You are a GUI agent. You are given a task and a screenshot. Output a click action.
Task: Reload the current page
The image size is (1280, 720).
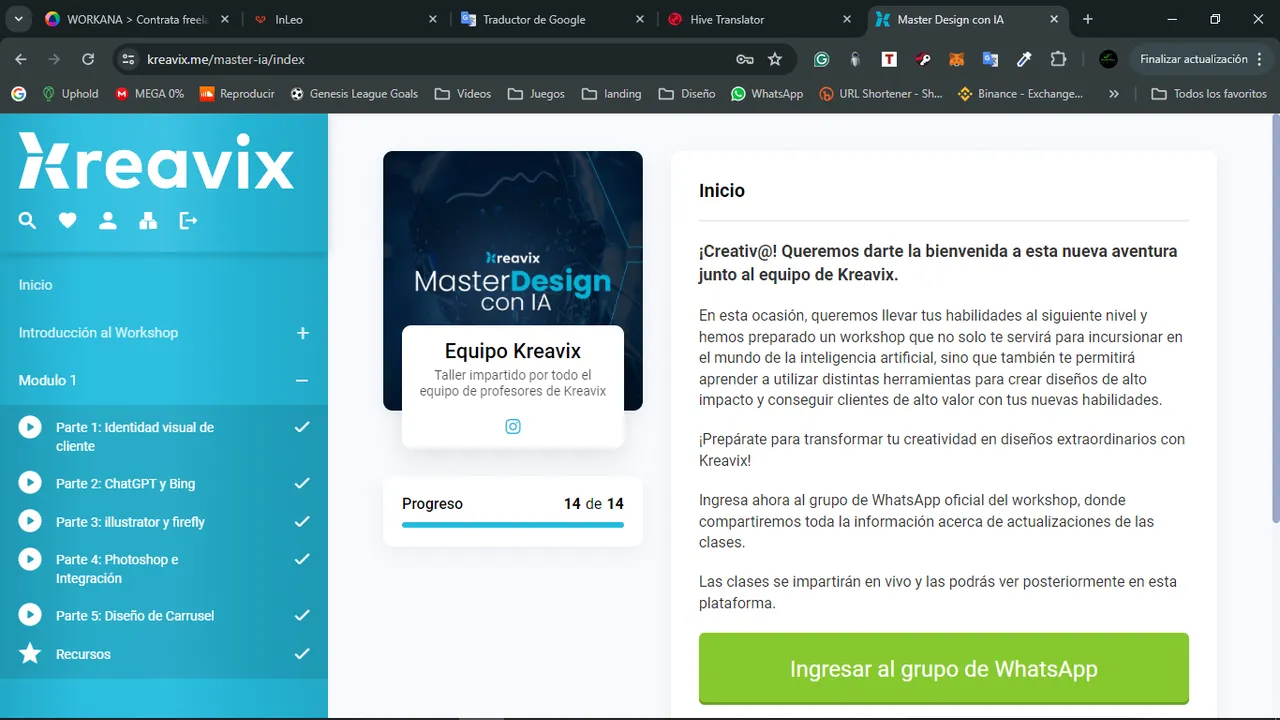(88, 59)
